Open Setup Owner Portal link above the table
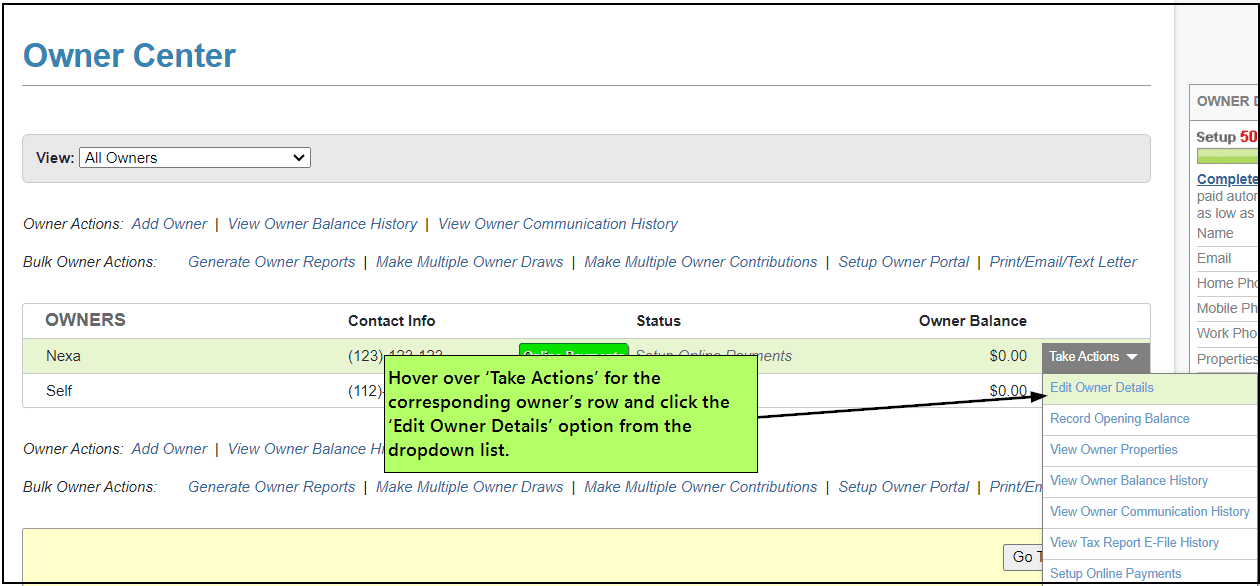 pos(903,262)
